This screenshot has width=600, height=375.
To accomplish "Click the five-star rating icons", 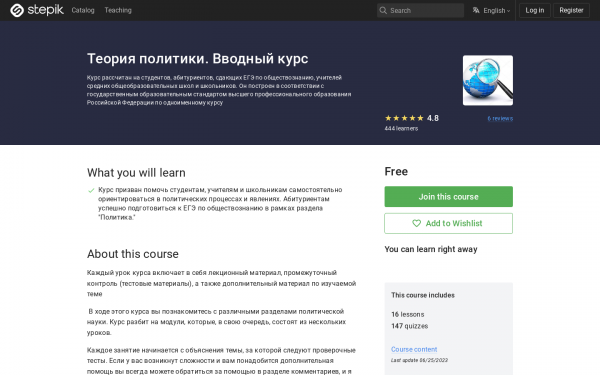I will [404, 118].
